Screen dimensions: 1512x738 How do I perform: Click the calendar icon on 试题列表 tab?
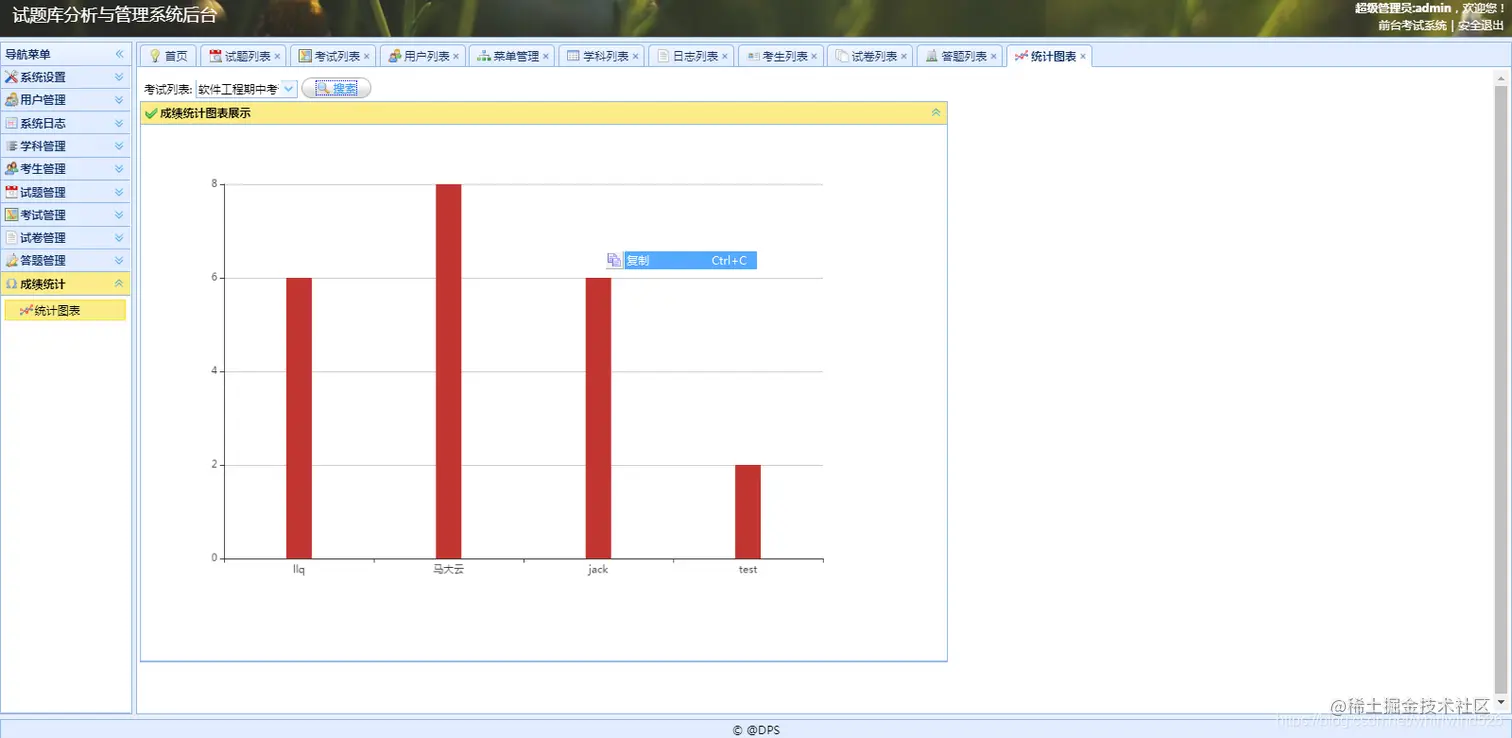tap(215, 56)
